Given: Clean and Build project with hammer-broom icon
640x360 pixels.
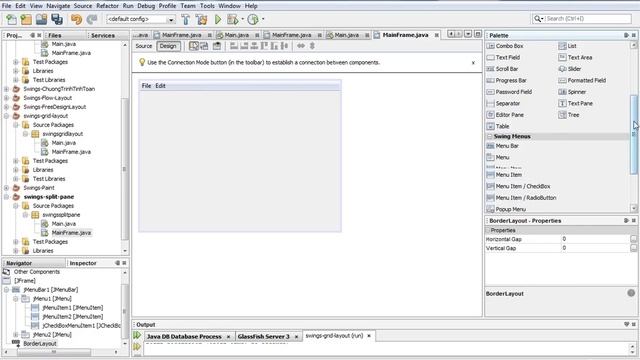Looking at the screenshot, I should tap(201, 19).
